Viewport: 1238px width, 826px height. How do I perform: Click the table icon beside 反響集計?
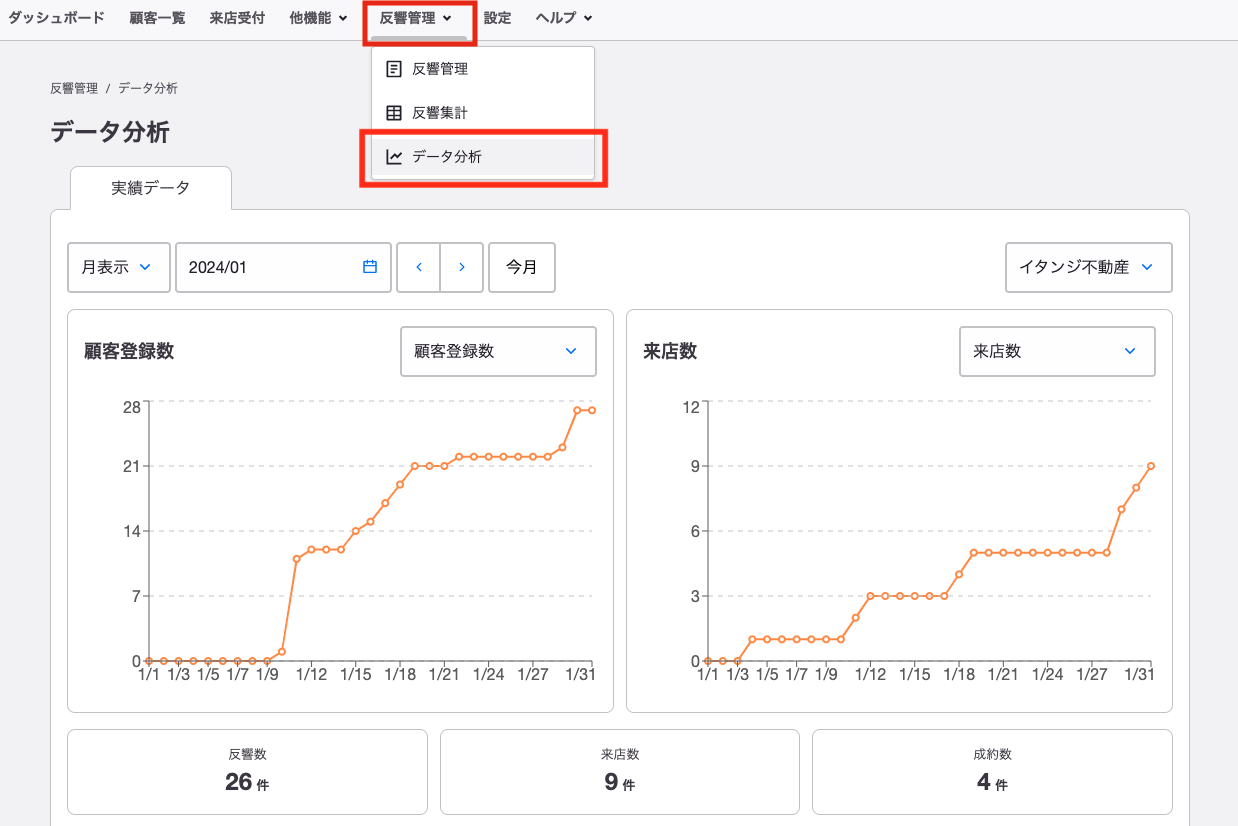pyautogui.click(x=394, y=113)
